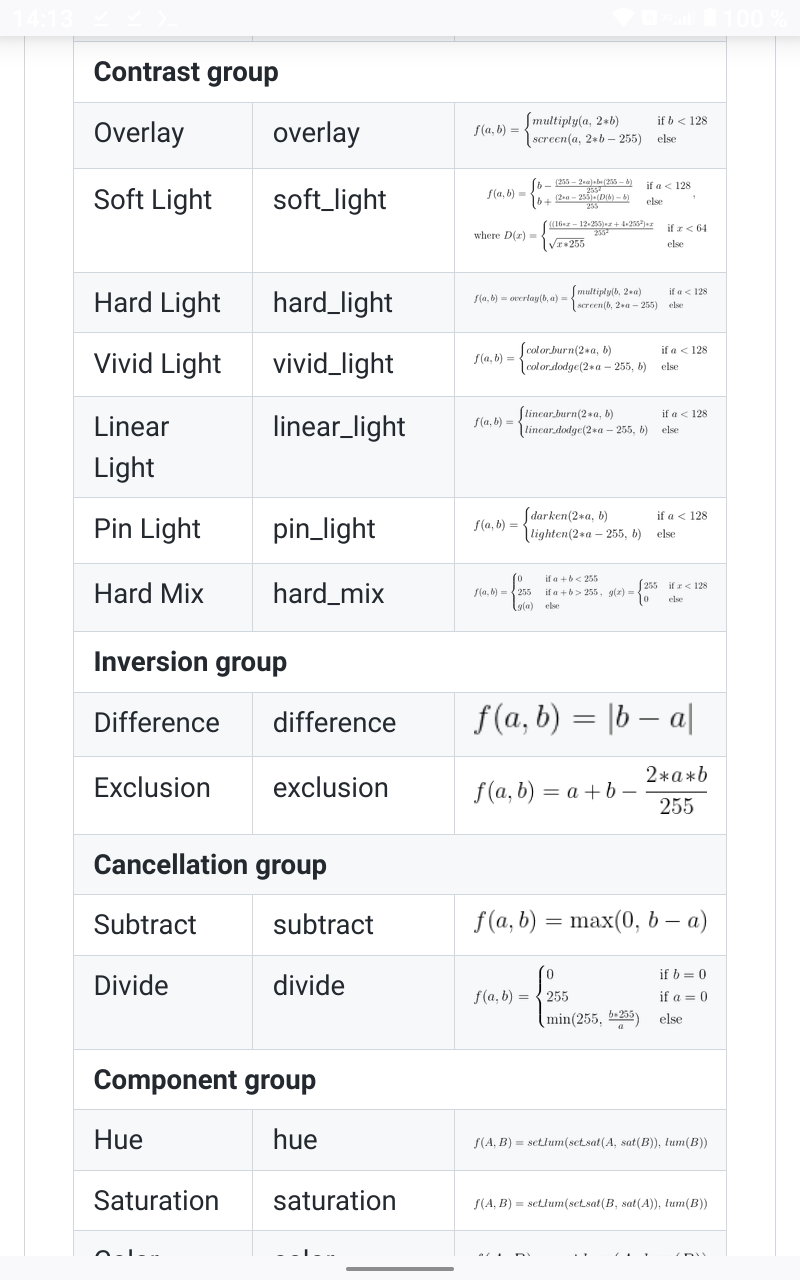The image size is (800, 1280).
Task: Click the Vivid Light mode name
Action: [x=157, y=364]
